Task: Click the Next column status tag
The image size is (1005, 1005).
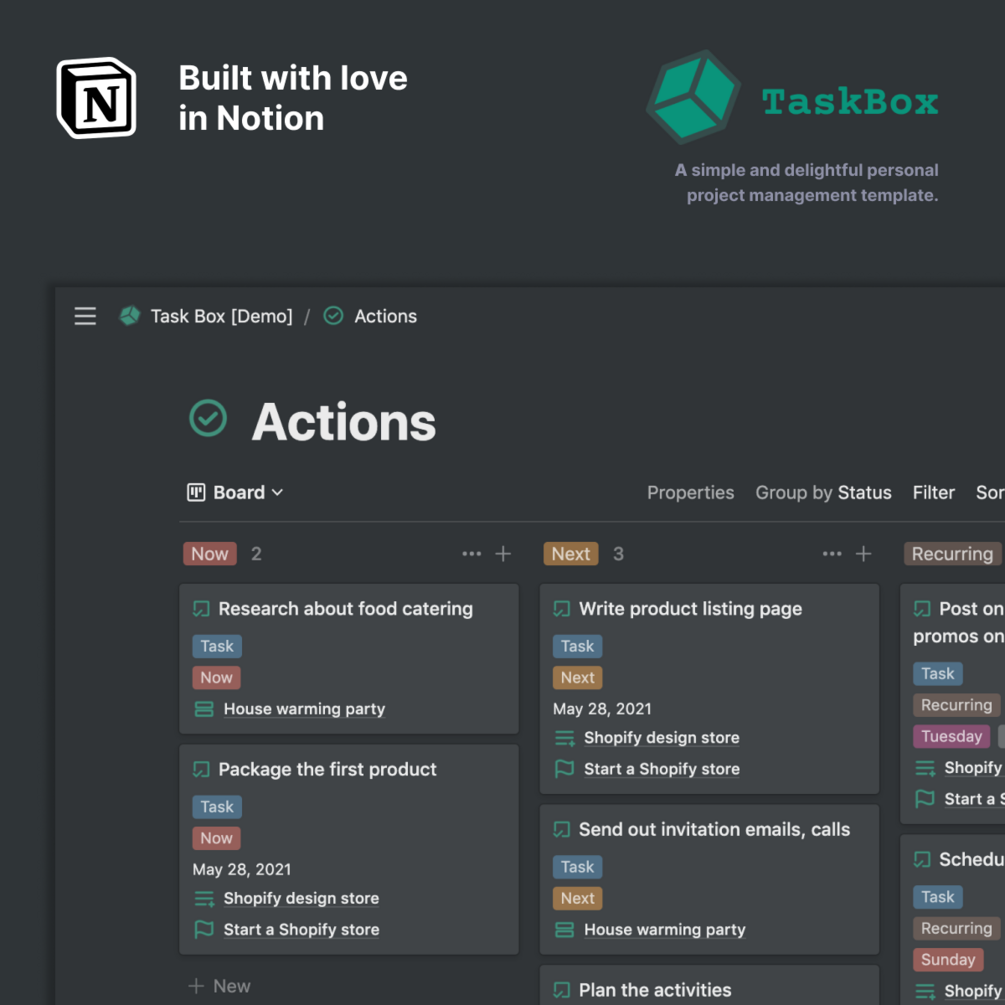Action: click(571, 554)
